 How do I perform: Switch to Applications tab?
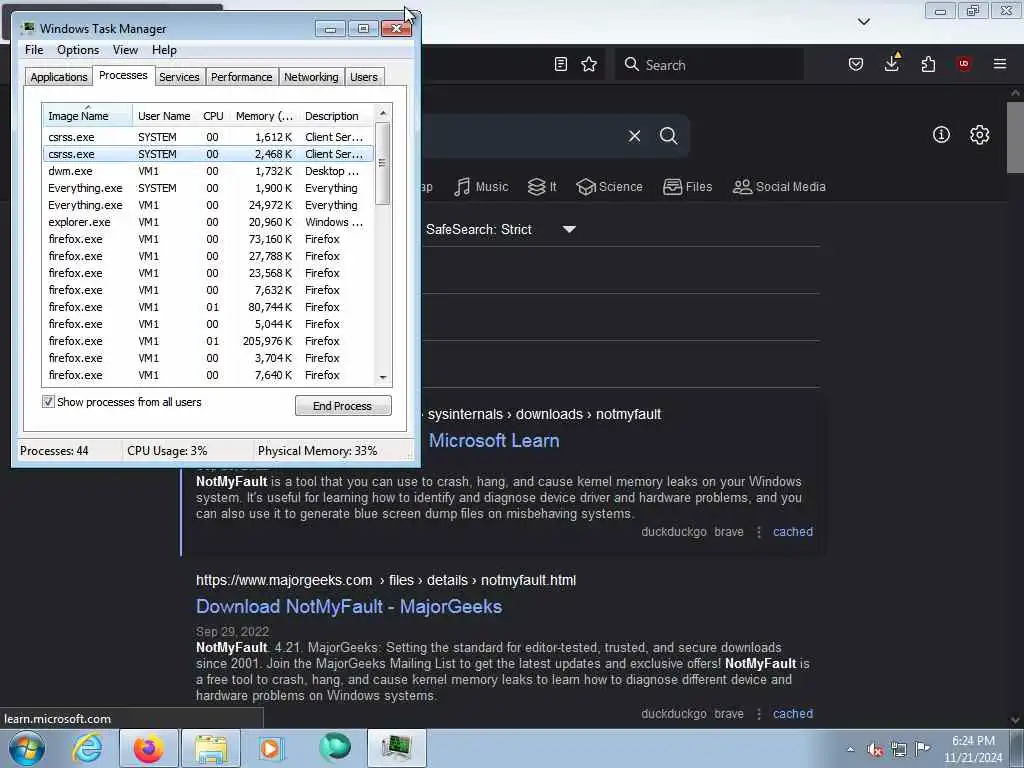pos(59,77)
